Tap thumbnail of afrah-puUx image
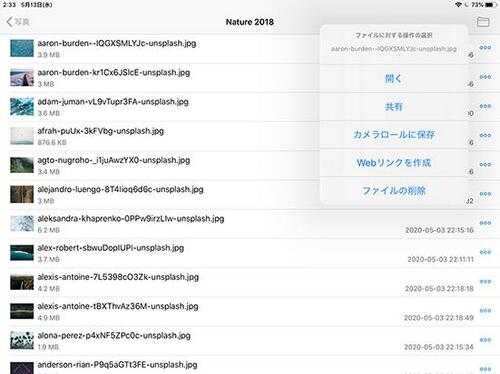 coord(22,136)
